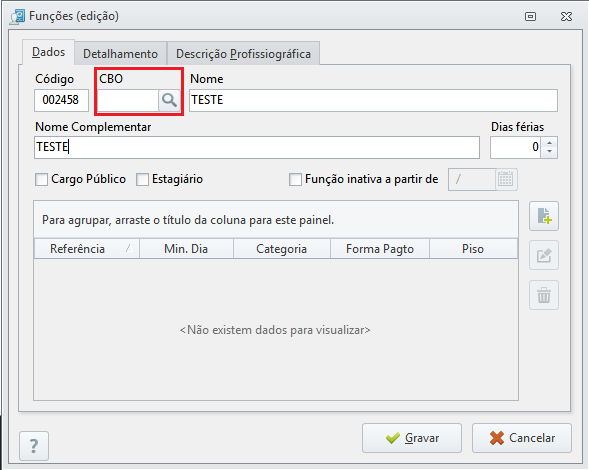The width and height of the screenshot is (589, 470).
Task: Add a new salary reference record
Action: [x=544, y=216]
